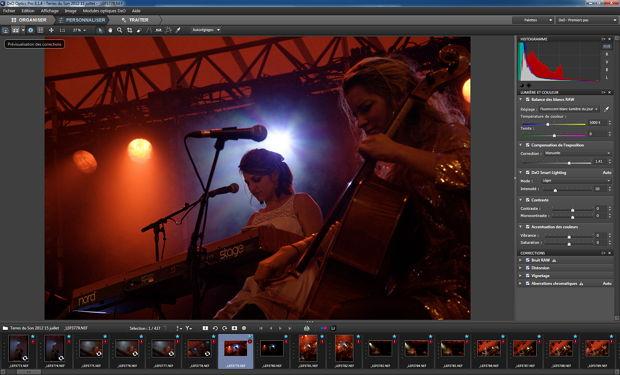Toggle DxO Smart Lighting checkbox
This screenshot has height=375, width=620.
527,173
